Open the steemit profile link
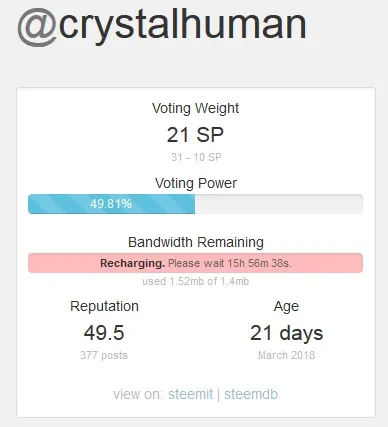The width and height of the screenshot is (388, 427). (190, 394)
